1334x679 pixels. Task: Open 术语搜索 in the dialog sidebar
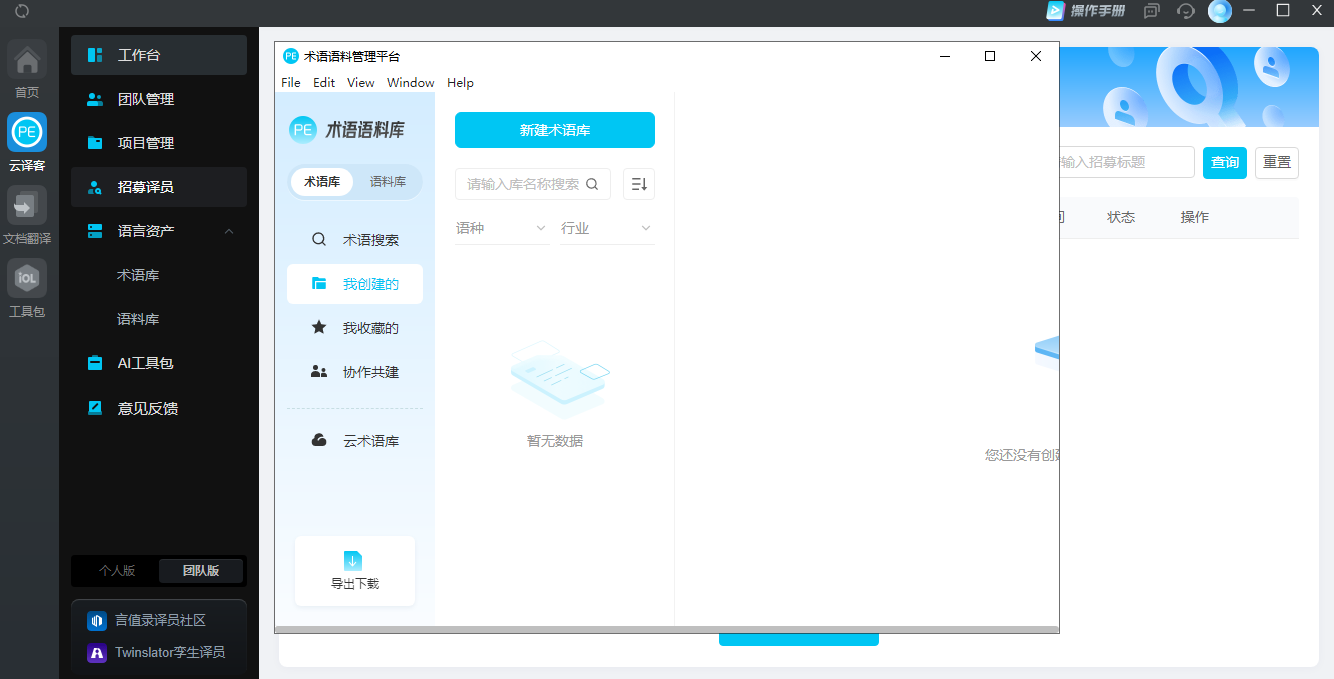pyautogui.click(x=354, y=239)
